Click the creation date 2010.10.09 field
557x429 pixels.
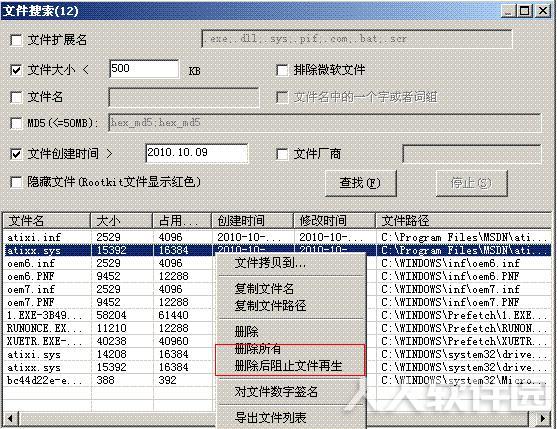pos(197,153)
